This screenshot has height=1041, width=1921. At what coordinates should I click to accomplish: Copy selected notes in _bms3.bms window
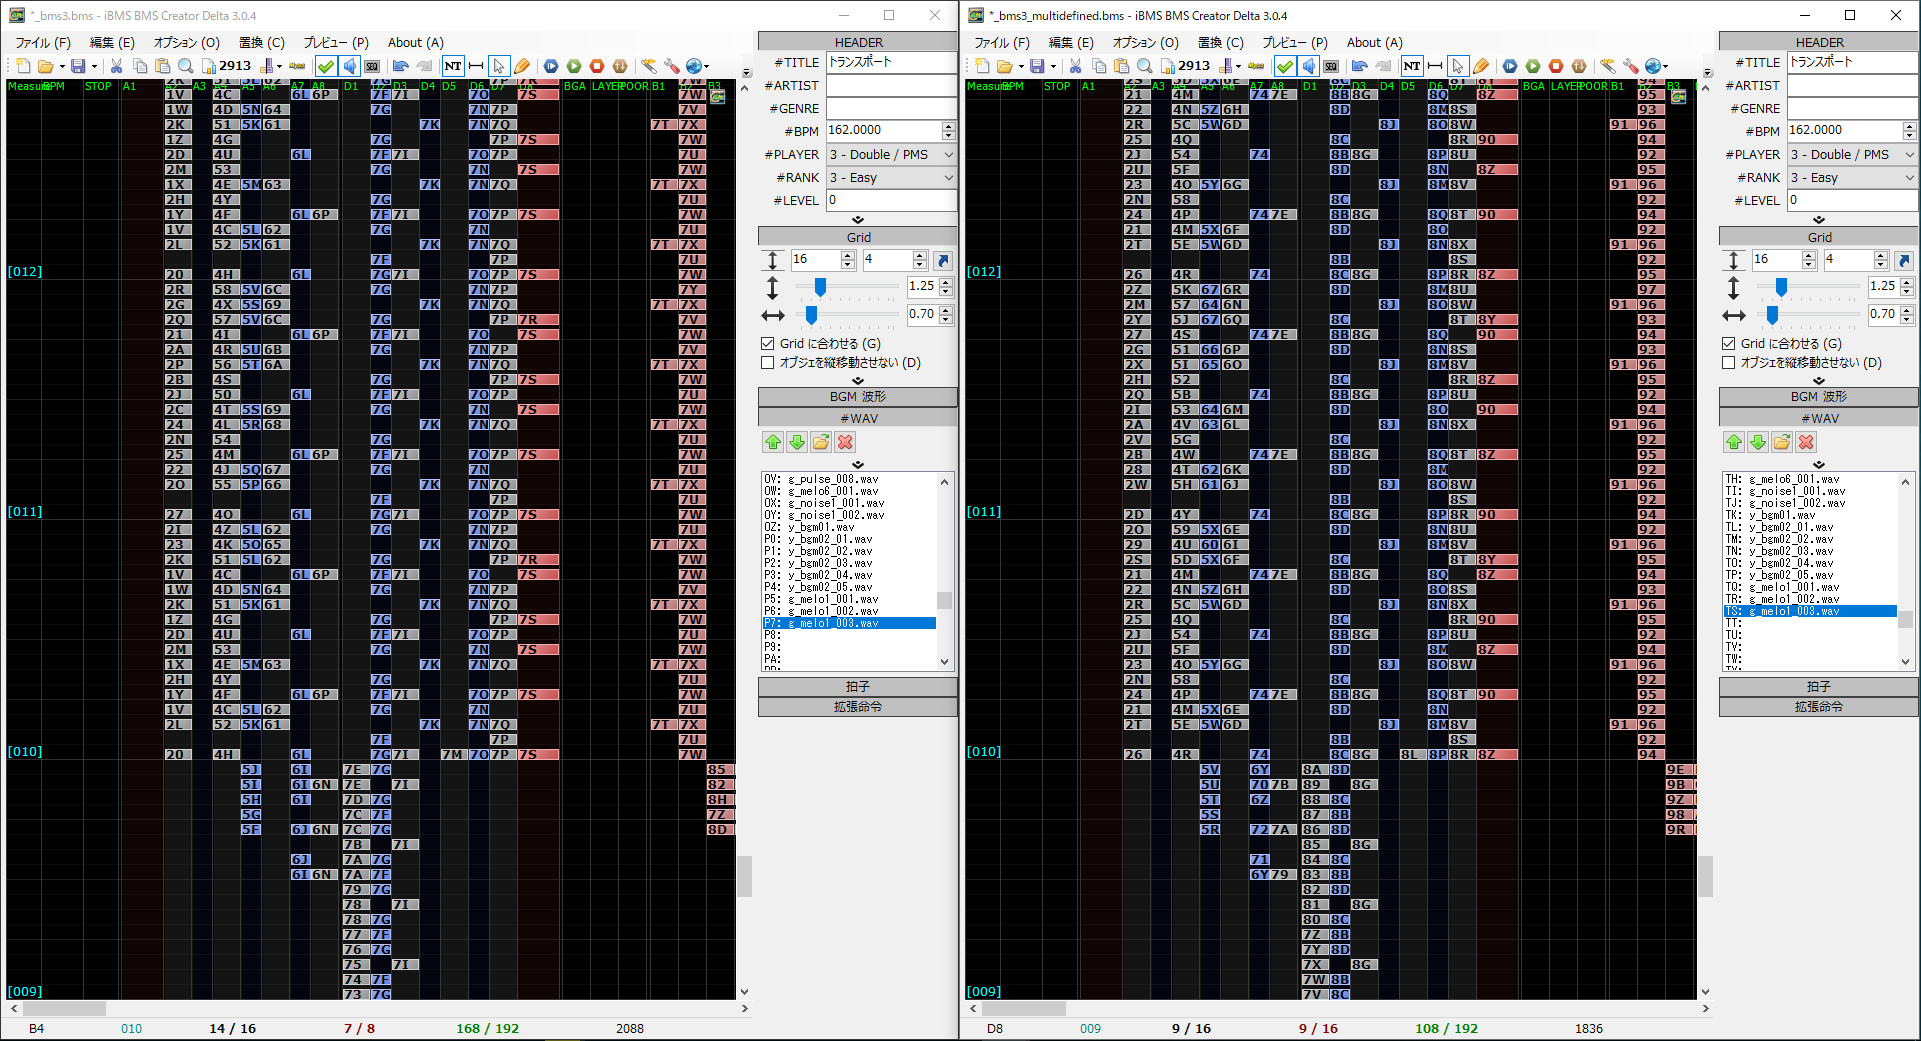(x=139, y=66)
